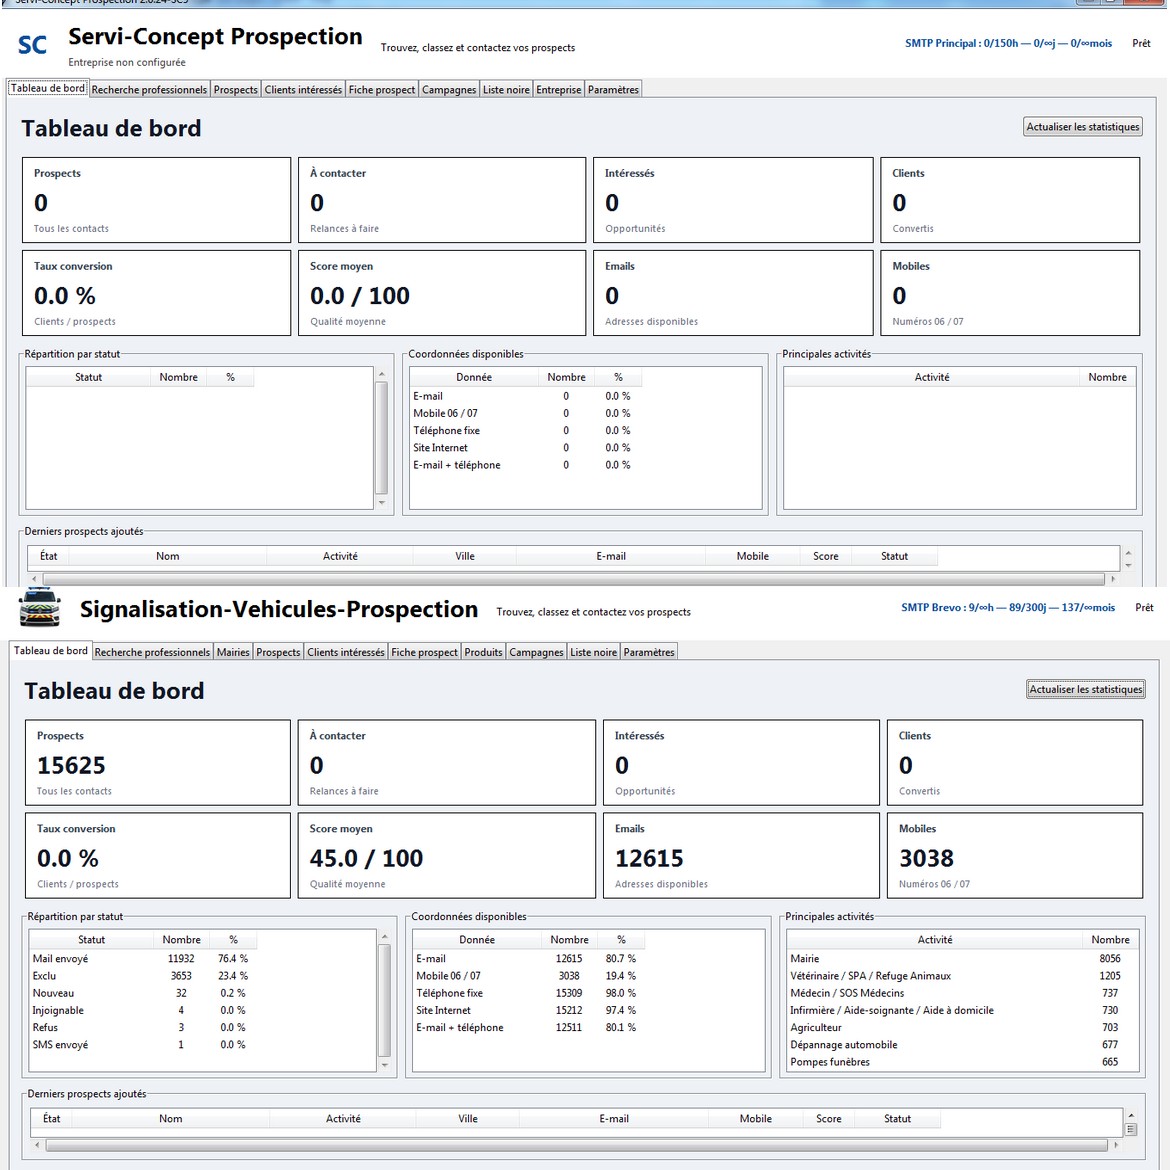Click Activité header in Servi-Concept Principales activités

pyautogui.click(x=931, y=377)
